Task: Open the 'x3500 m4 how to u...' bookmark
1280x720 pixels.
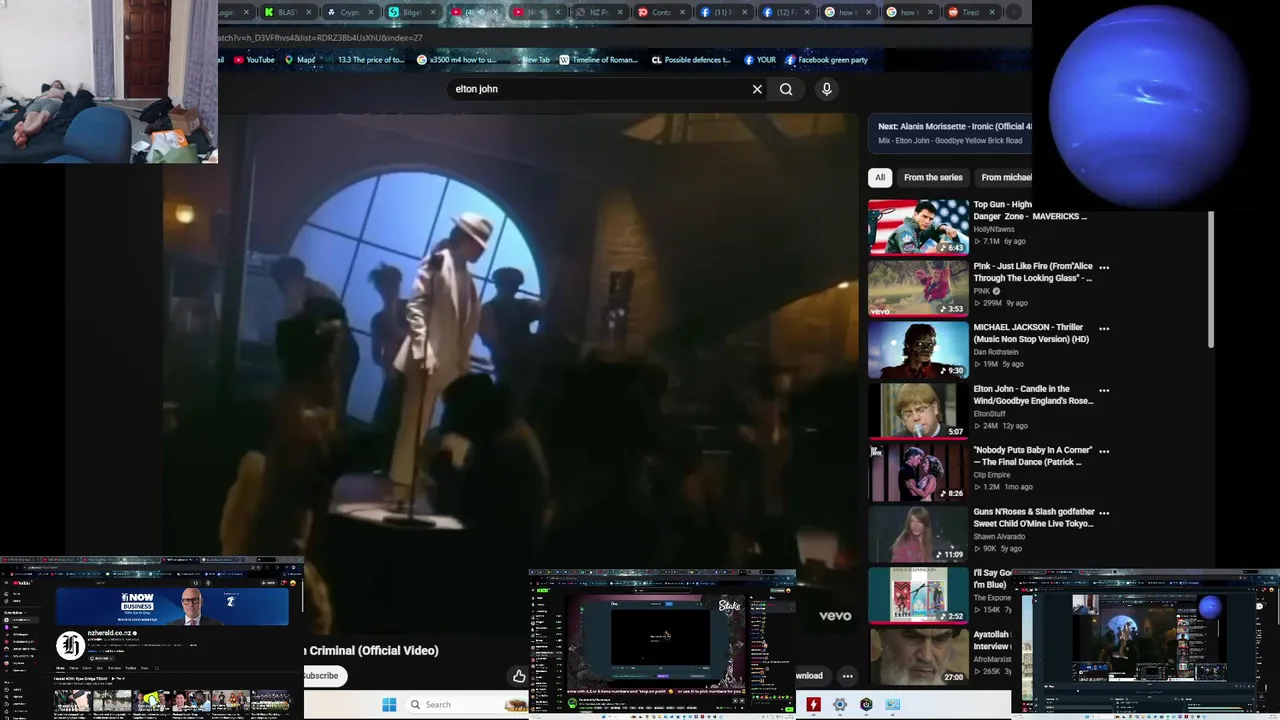Action: click(457, 60)
